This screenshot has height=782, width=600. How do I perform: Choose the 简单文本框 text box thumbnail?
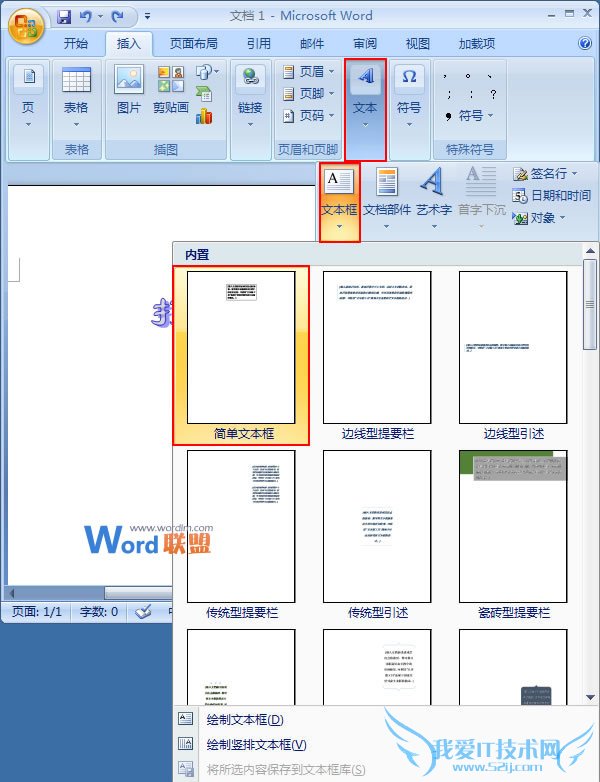[x=241, y=356]
